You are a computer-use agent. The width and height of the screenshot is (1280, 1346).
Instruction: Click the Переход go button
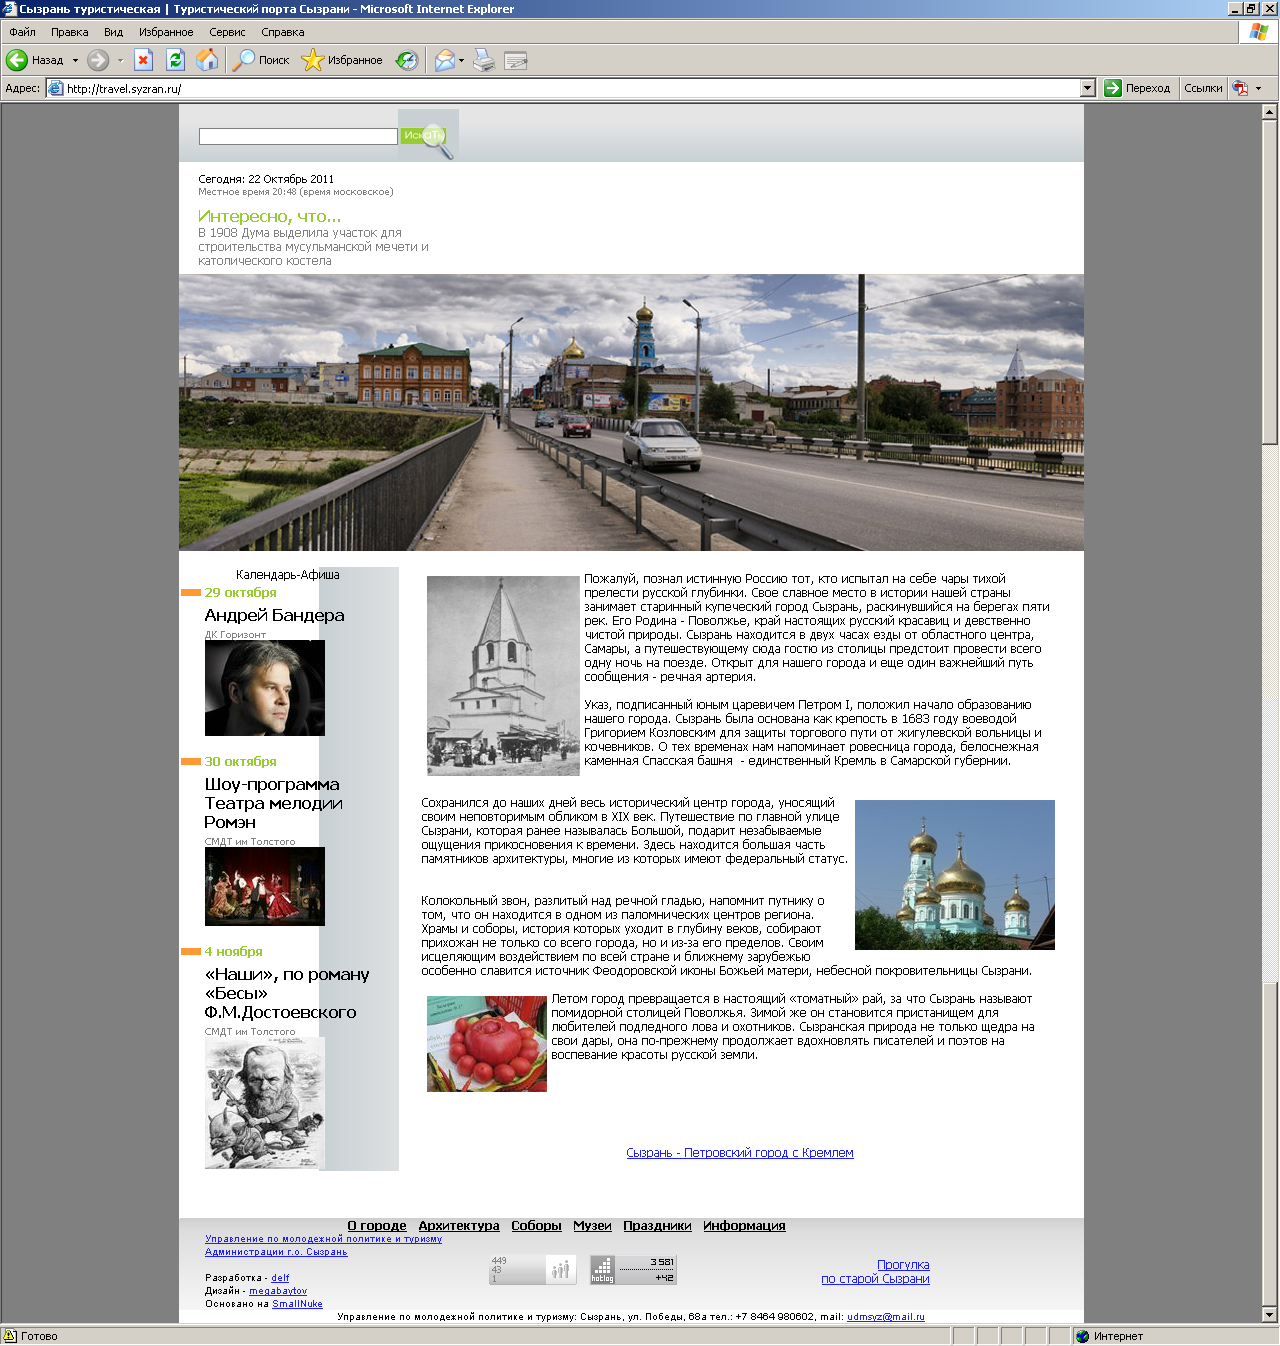click(x=1137, y=88)
